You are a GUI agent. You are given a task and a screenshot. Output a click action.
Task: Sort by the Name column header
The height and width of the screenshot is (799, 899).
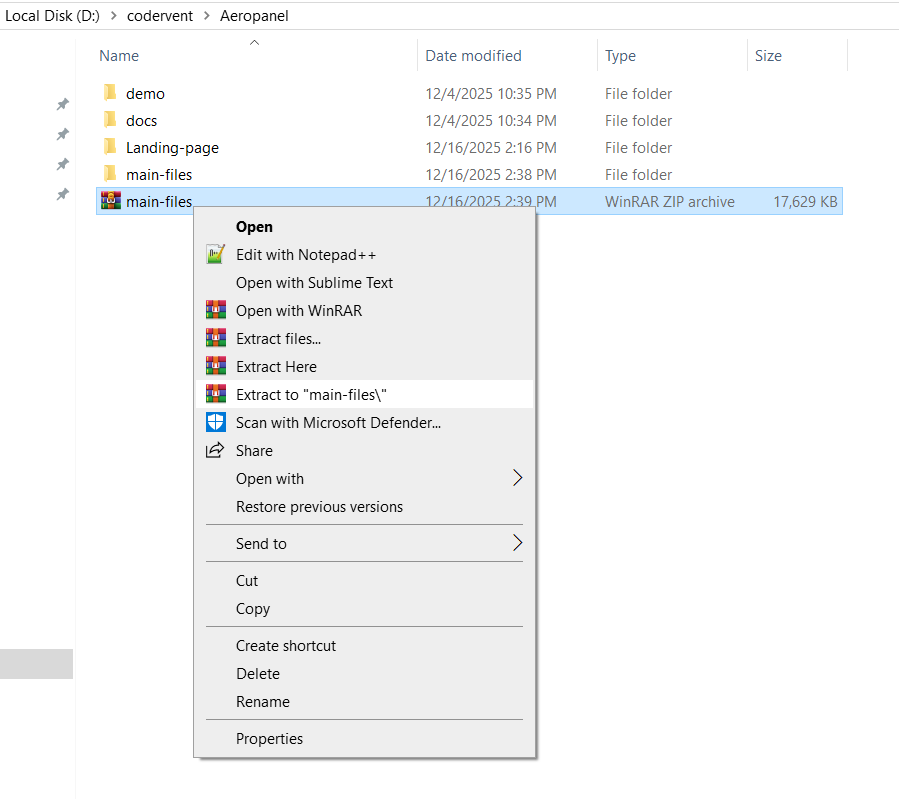point(119,56)
